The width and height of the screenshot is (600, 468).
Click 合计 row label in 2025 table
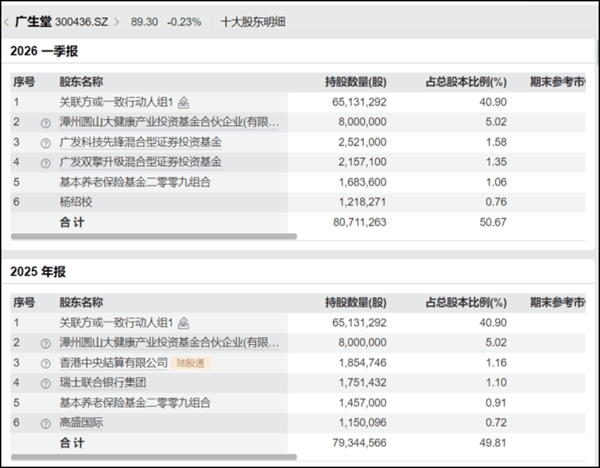72,444
